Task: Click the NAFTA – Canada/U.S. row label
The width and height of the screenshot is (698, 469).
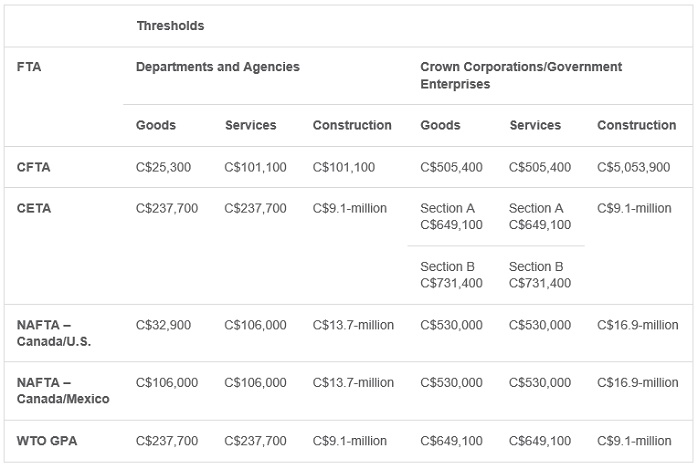Action: coord(54,333)
